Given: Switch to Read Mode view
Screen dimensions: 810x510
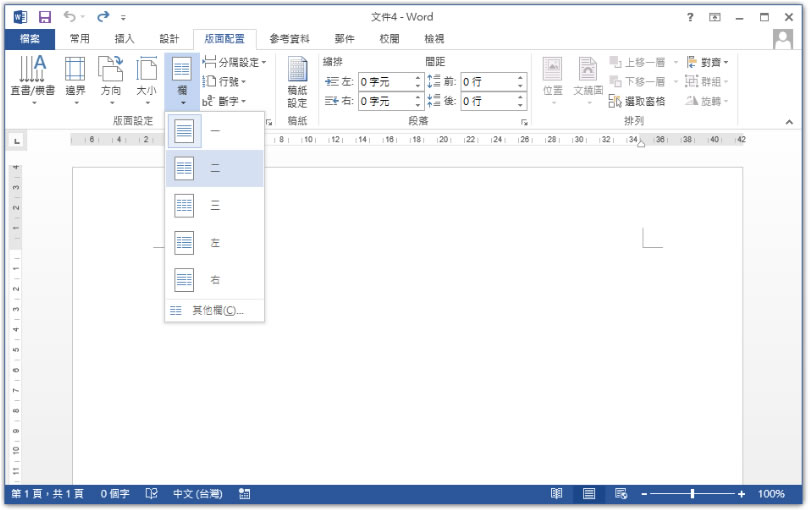Looking at the screenshot, I should [x=556, y=494].
